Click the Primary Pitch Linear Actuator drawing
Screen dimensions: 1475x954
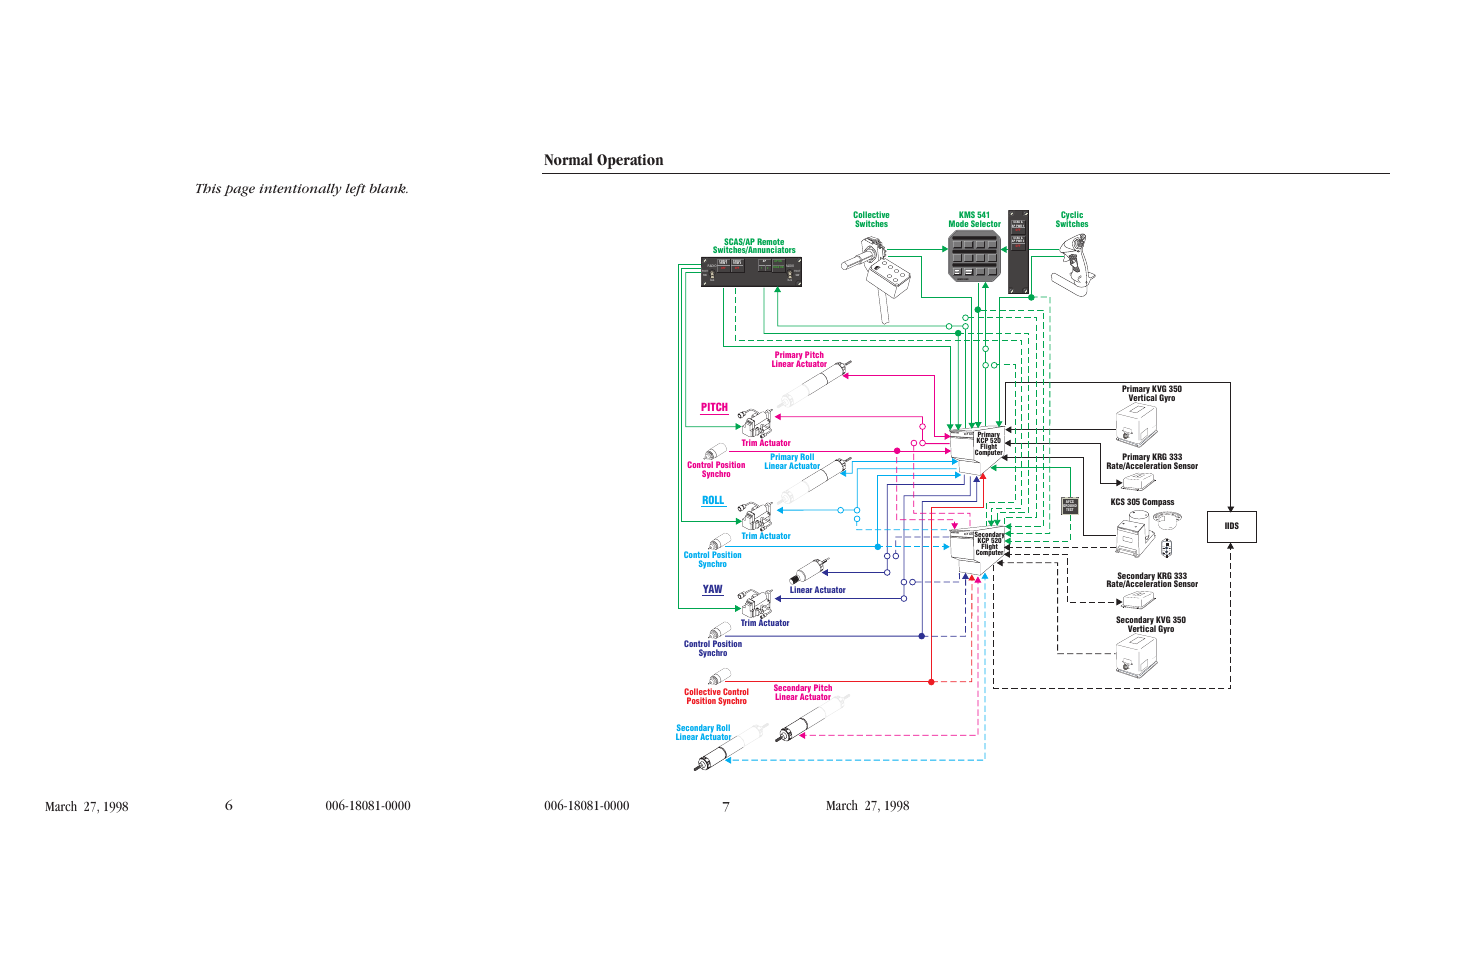[x=816, y=386]
